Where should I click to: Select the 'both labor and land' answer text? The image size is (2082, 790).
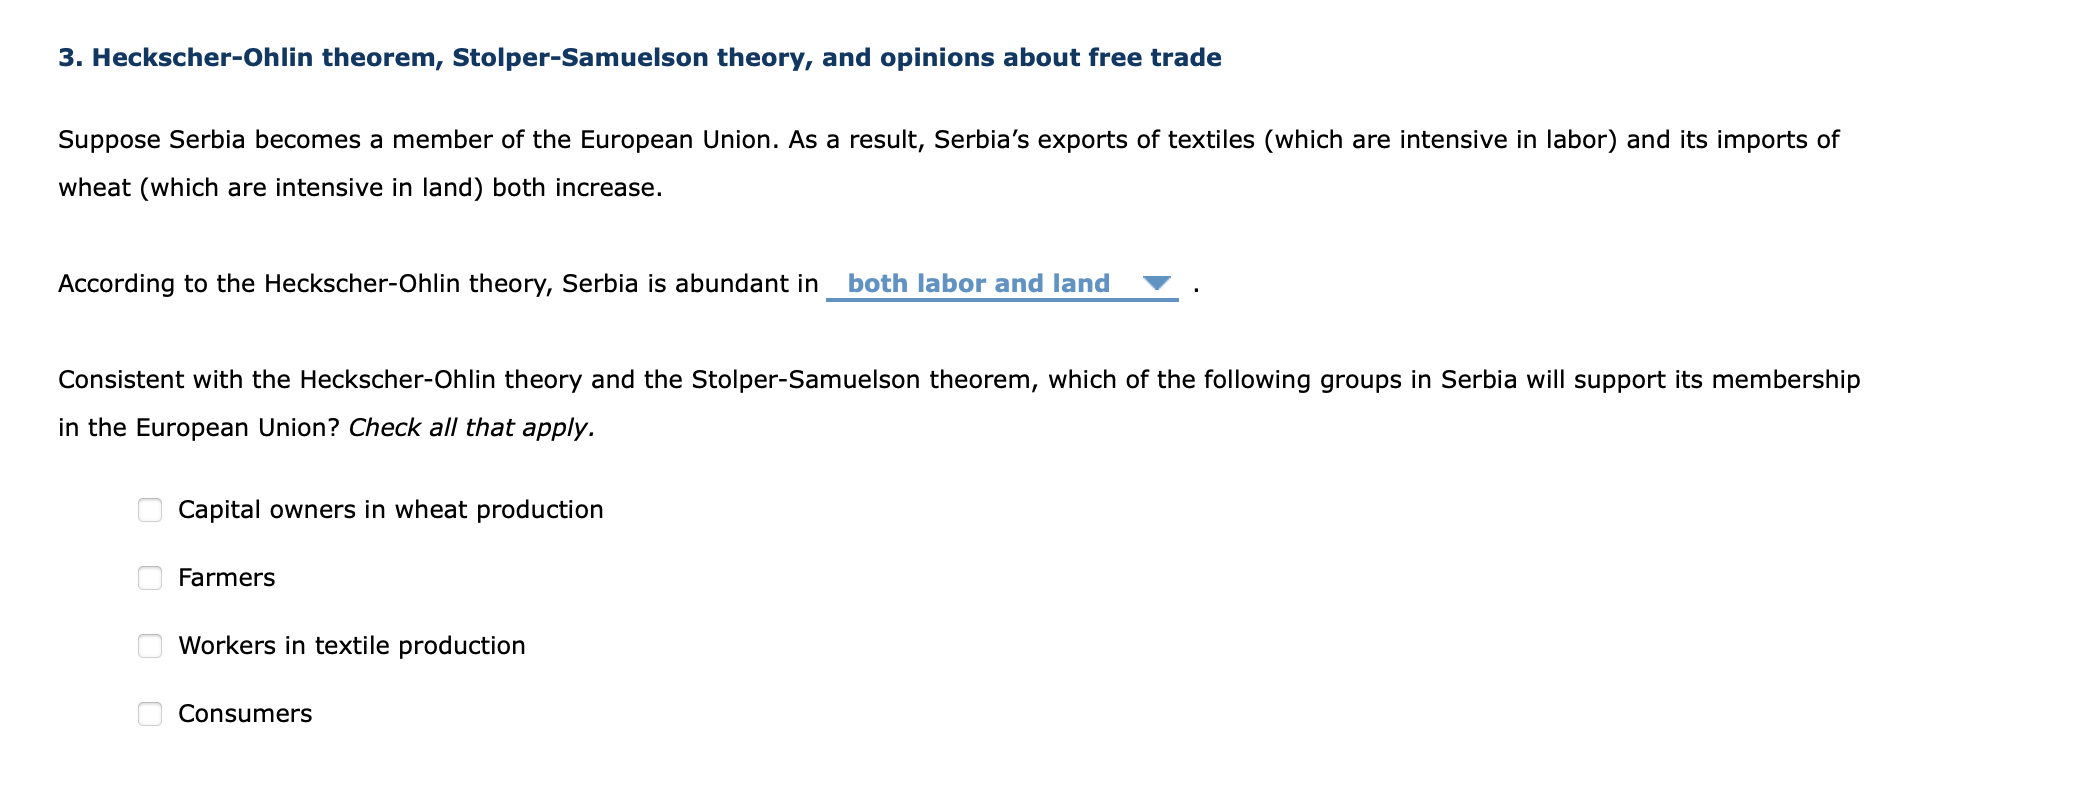pos(980,283)
